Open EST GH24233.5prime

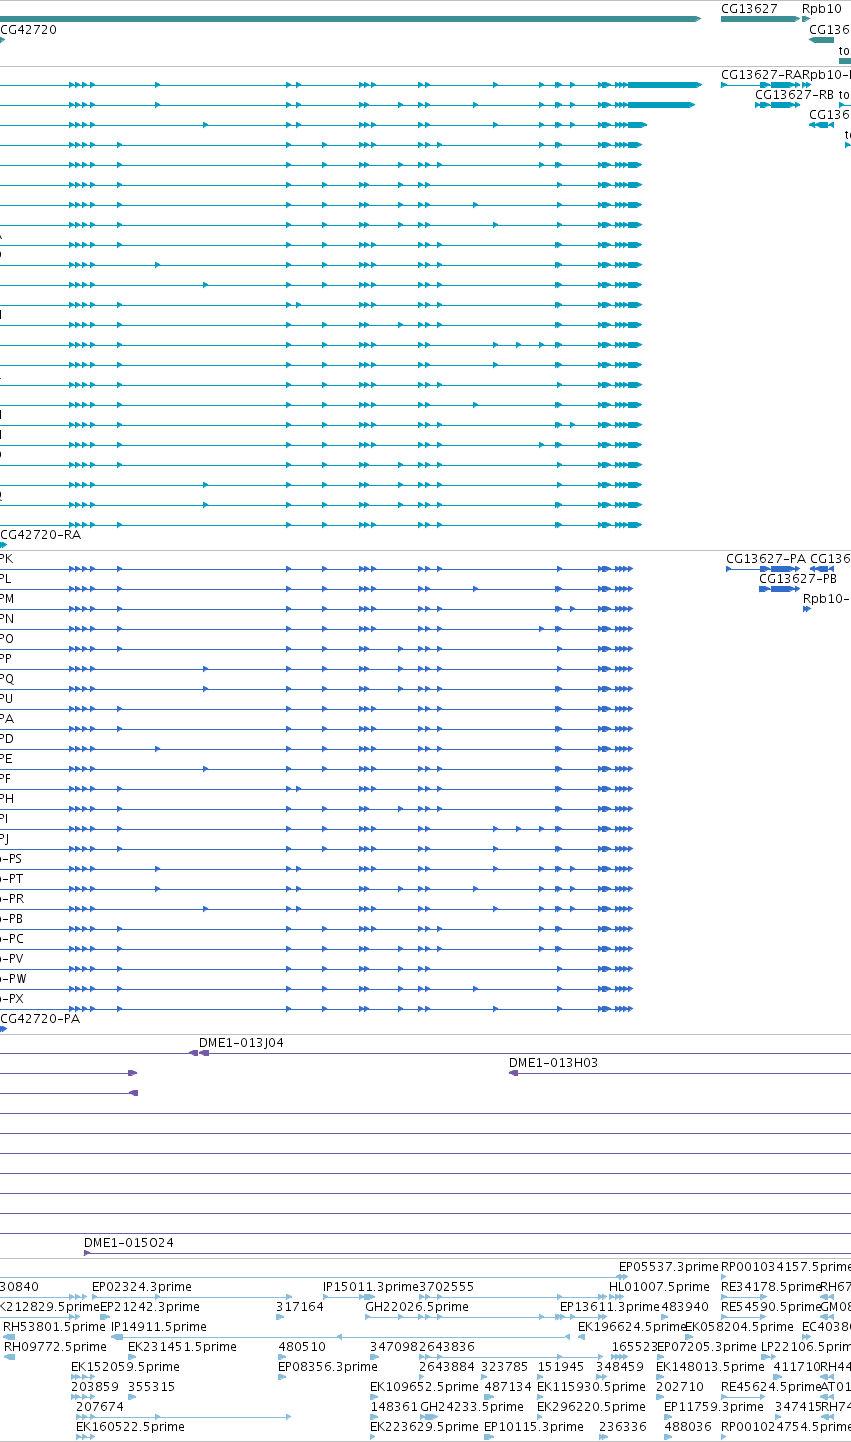471,1407
